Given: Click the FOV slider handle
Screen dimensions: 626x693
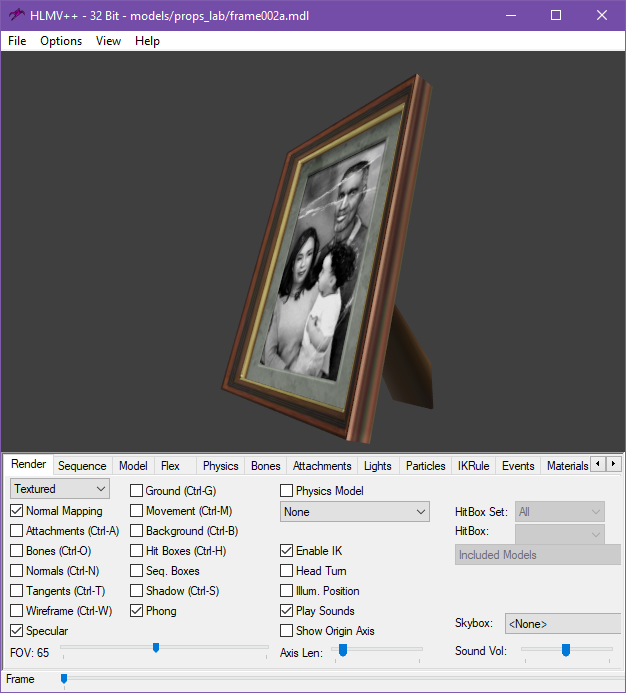Looking at the screenshot, I should click(156, 648).
